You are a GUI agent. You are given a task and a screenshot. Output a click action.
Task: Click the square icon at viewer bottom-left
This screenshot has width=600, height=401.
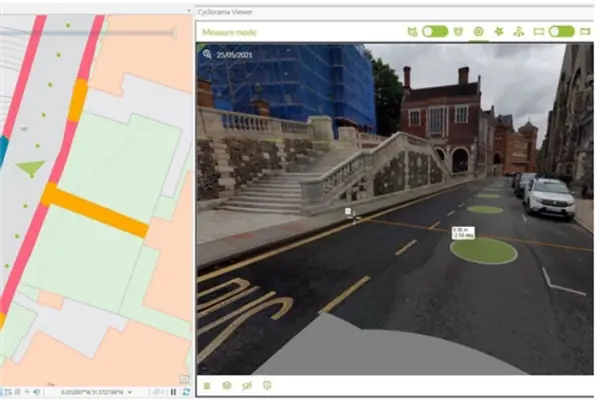[207, 385]
